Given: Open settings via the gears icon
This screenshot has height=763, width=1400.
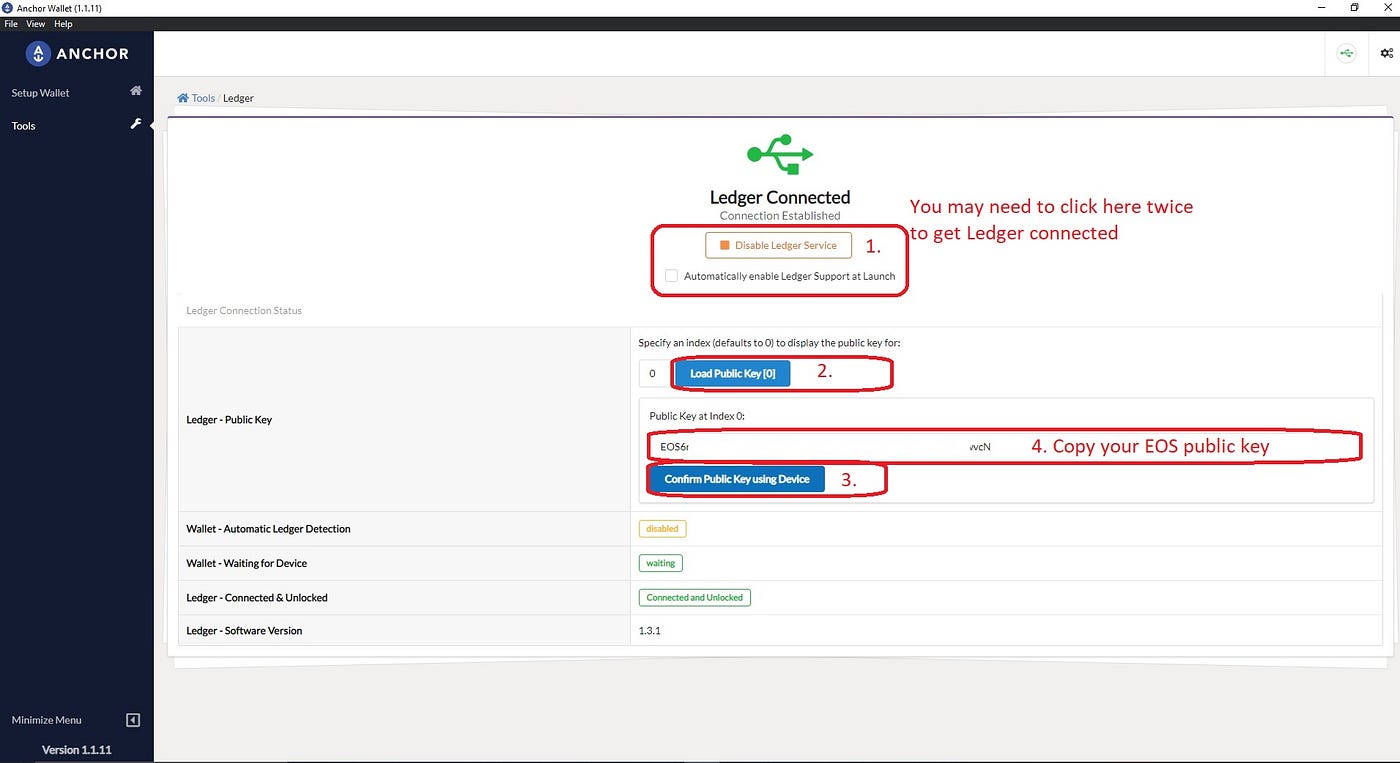Looking at the screenshot, I should point(1387,53).
